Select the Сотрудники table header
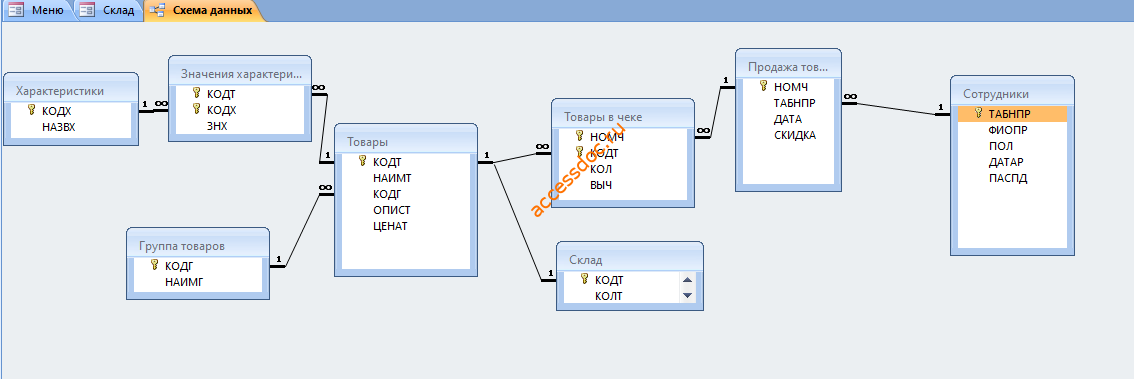Viewport: 1134px width, 379px height. tap(1012, 93)
